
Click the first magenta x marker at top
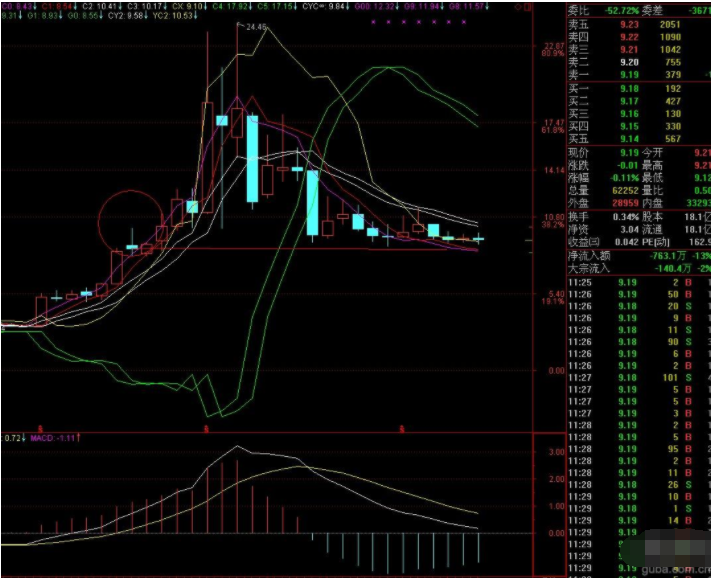pyautogui.click(x=373, y=20)
